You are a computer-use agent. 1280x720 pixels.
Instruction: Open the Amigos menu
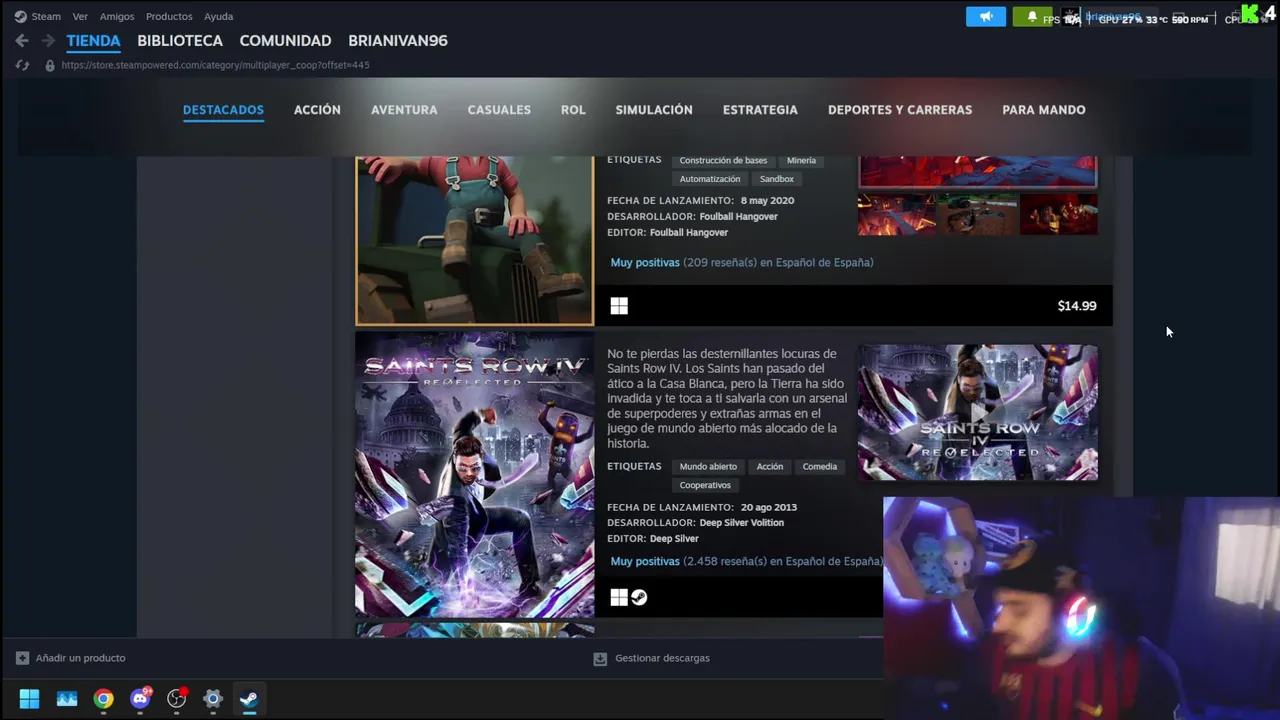click(x=117, y=16)
